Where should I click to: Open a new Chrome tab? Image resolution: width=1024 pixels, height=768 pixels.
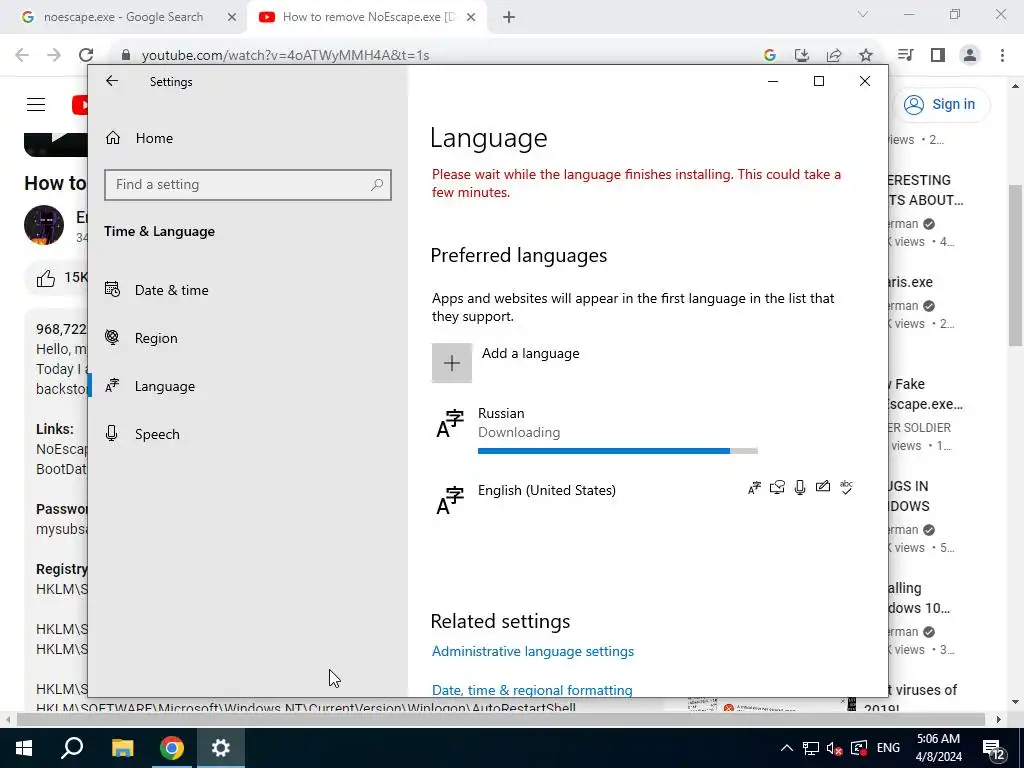pos(509,17)
